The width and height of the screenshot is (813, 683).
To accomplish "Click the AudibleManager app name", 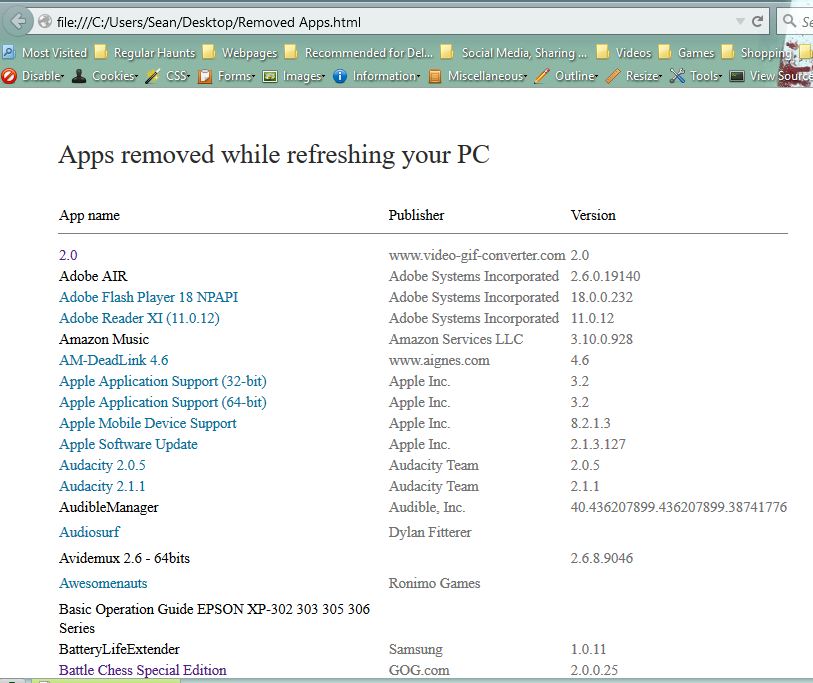I will pos(108,507).
